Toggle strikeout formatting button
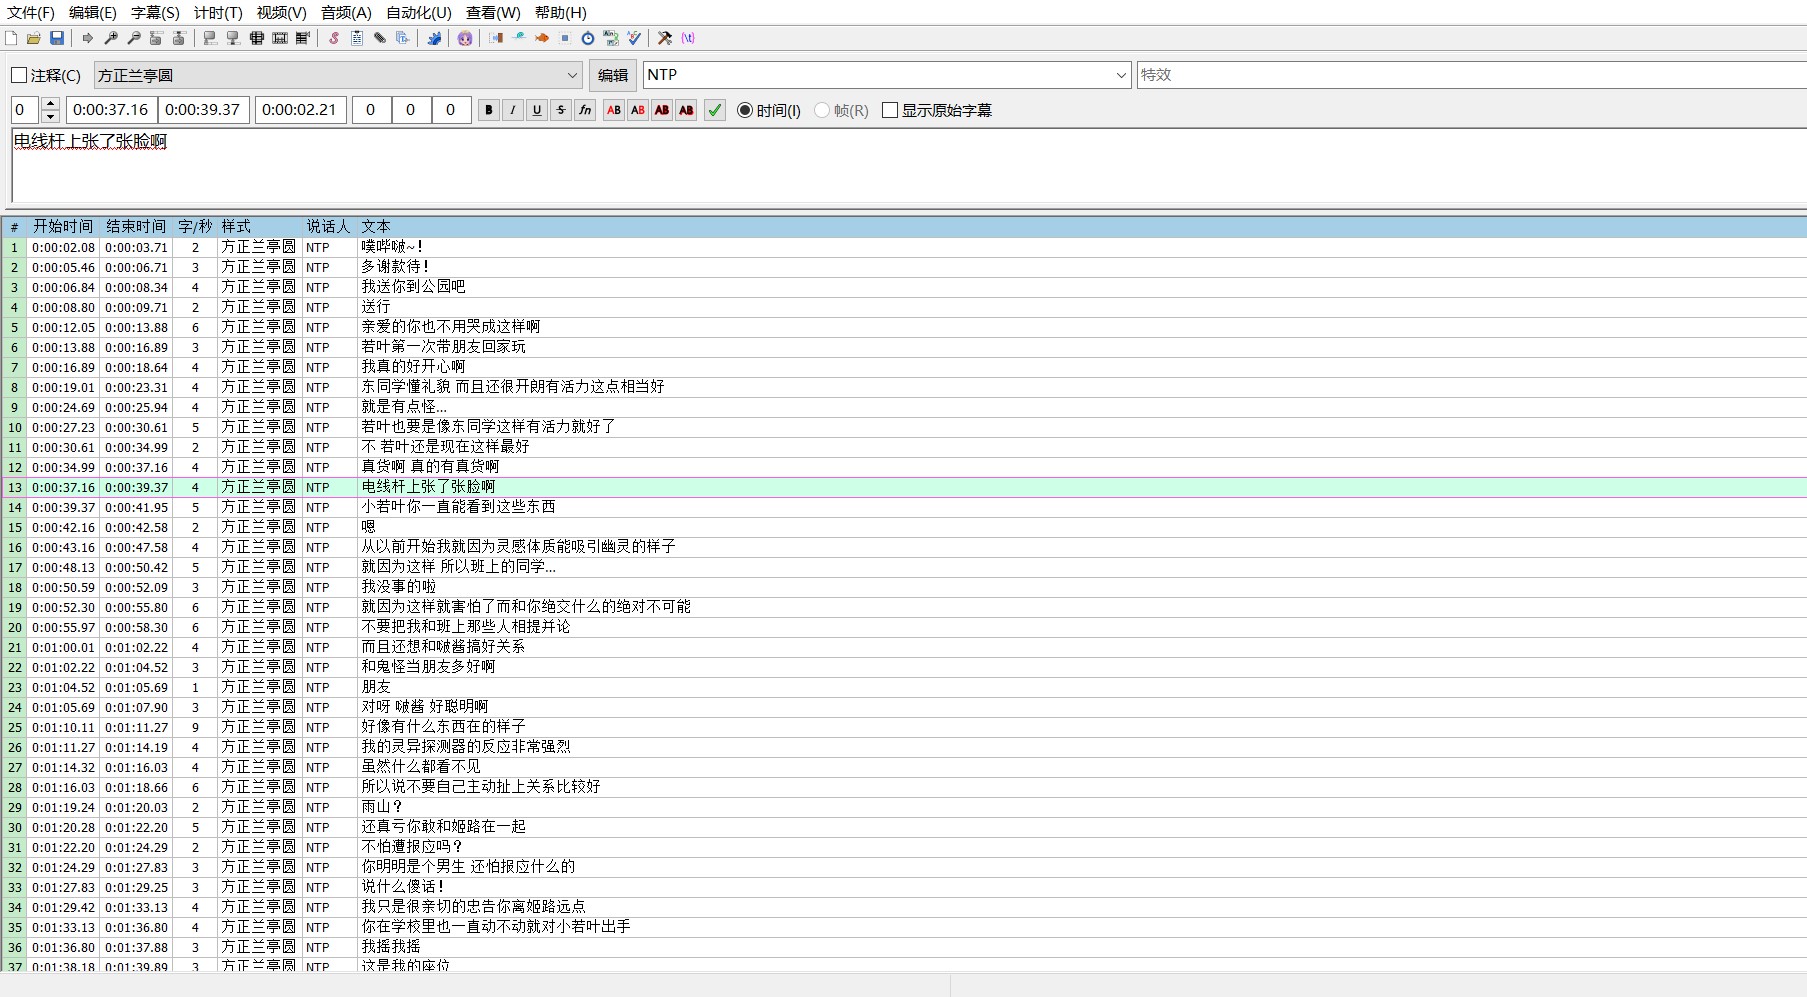 coord(561,110)
